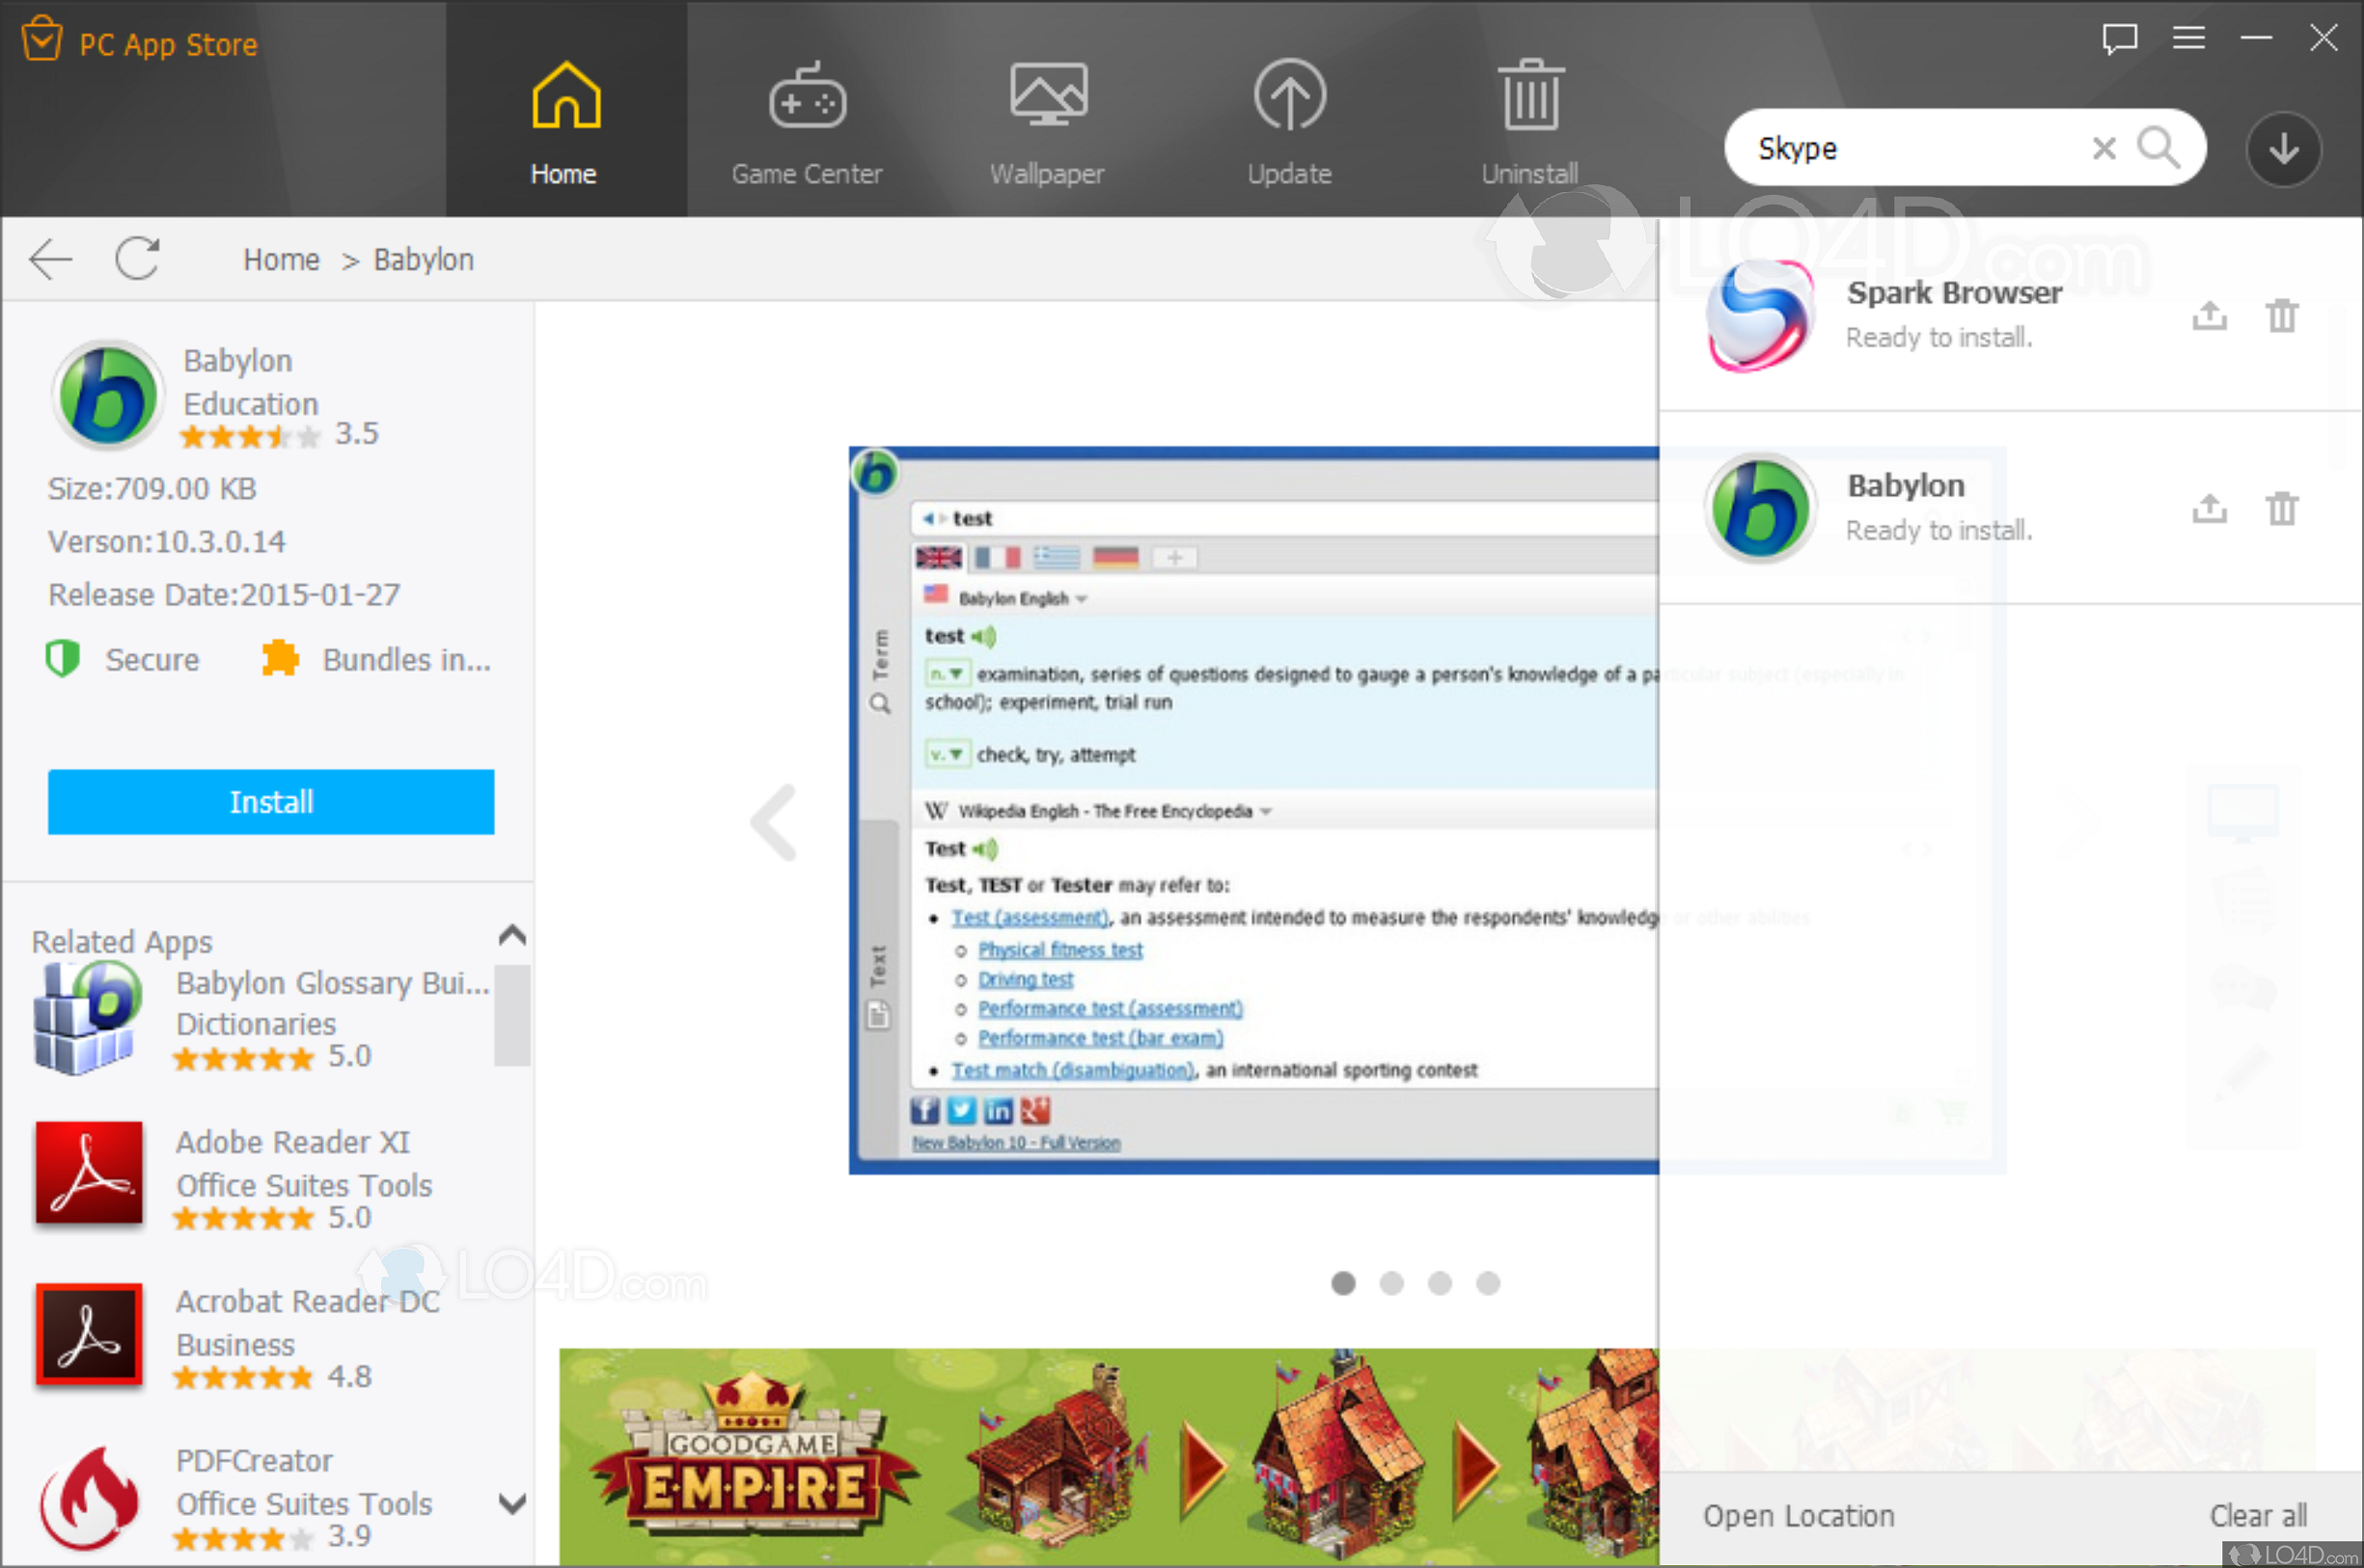This screenshot has width=2364, height=1568.
Task: Show previous screenshot with left arrow
Action: coord(775,822)
